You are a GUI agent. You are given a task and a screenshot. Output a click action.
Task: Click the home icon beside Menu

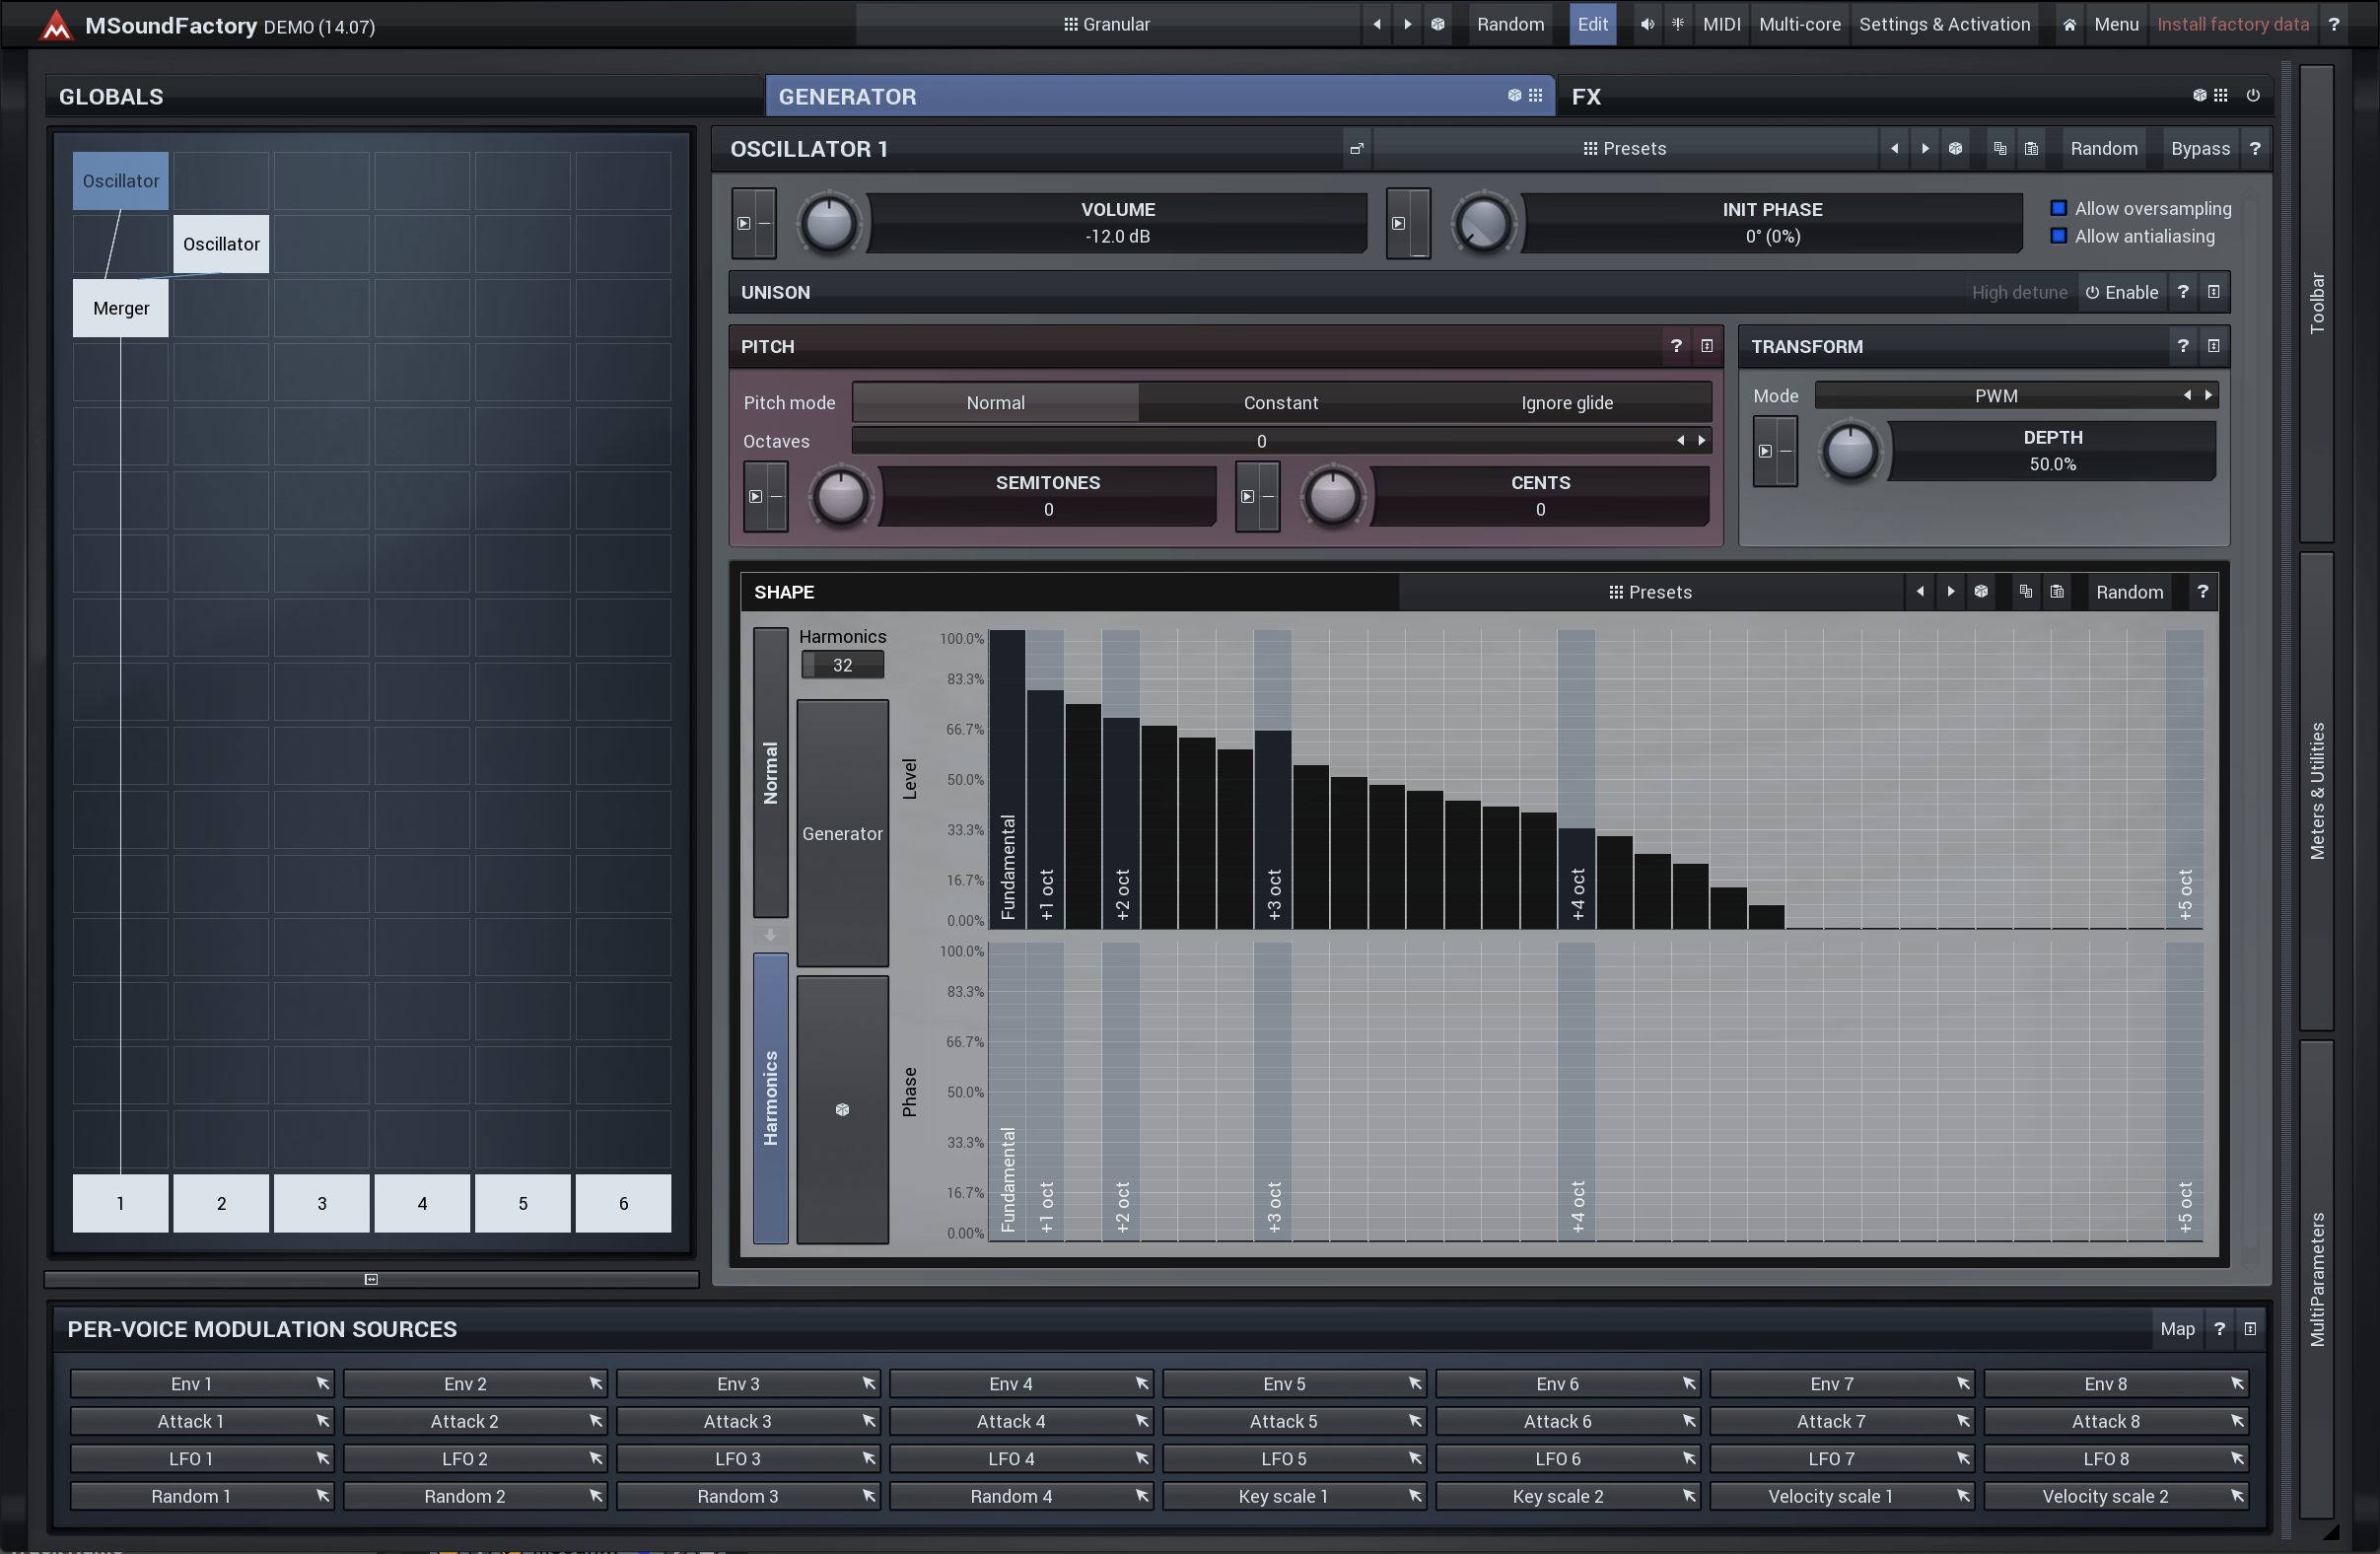point(2069,24)
